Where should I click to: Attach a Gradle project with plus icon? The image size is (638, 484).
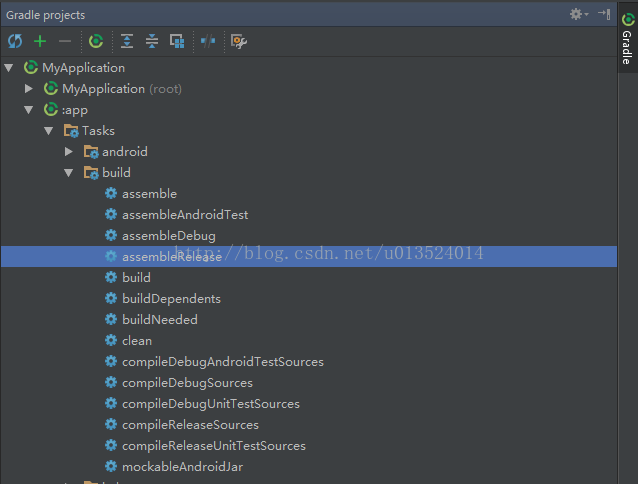click(x=40, y=41)
